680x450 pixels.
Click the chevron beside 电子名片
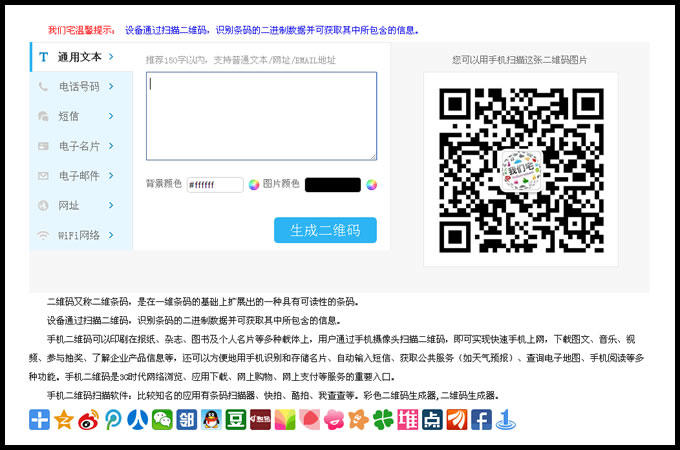coord(111,146)
